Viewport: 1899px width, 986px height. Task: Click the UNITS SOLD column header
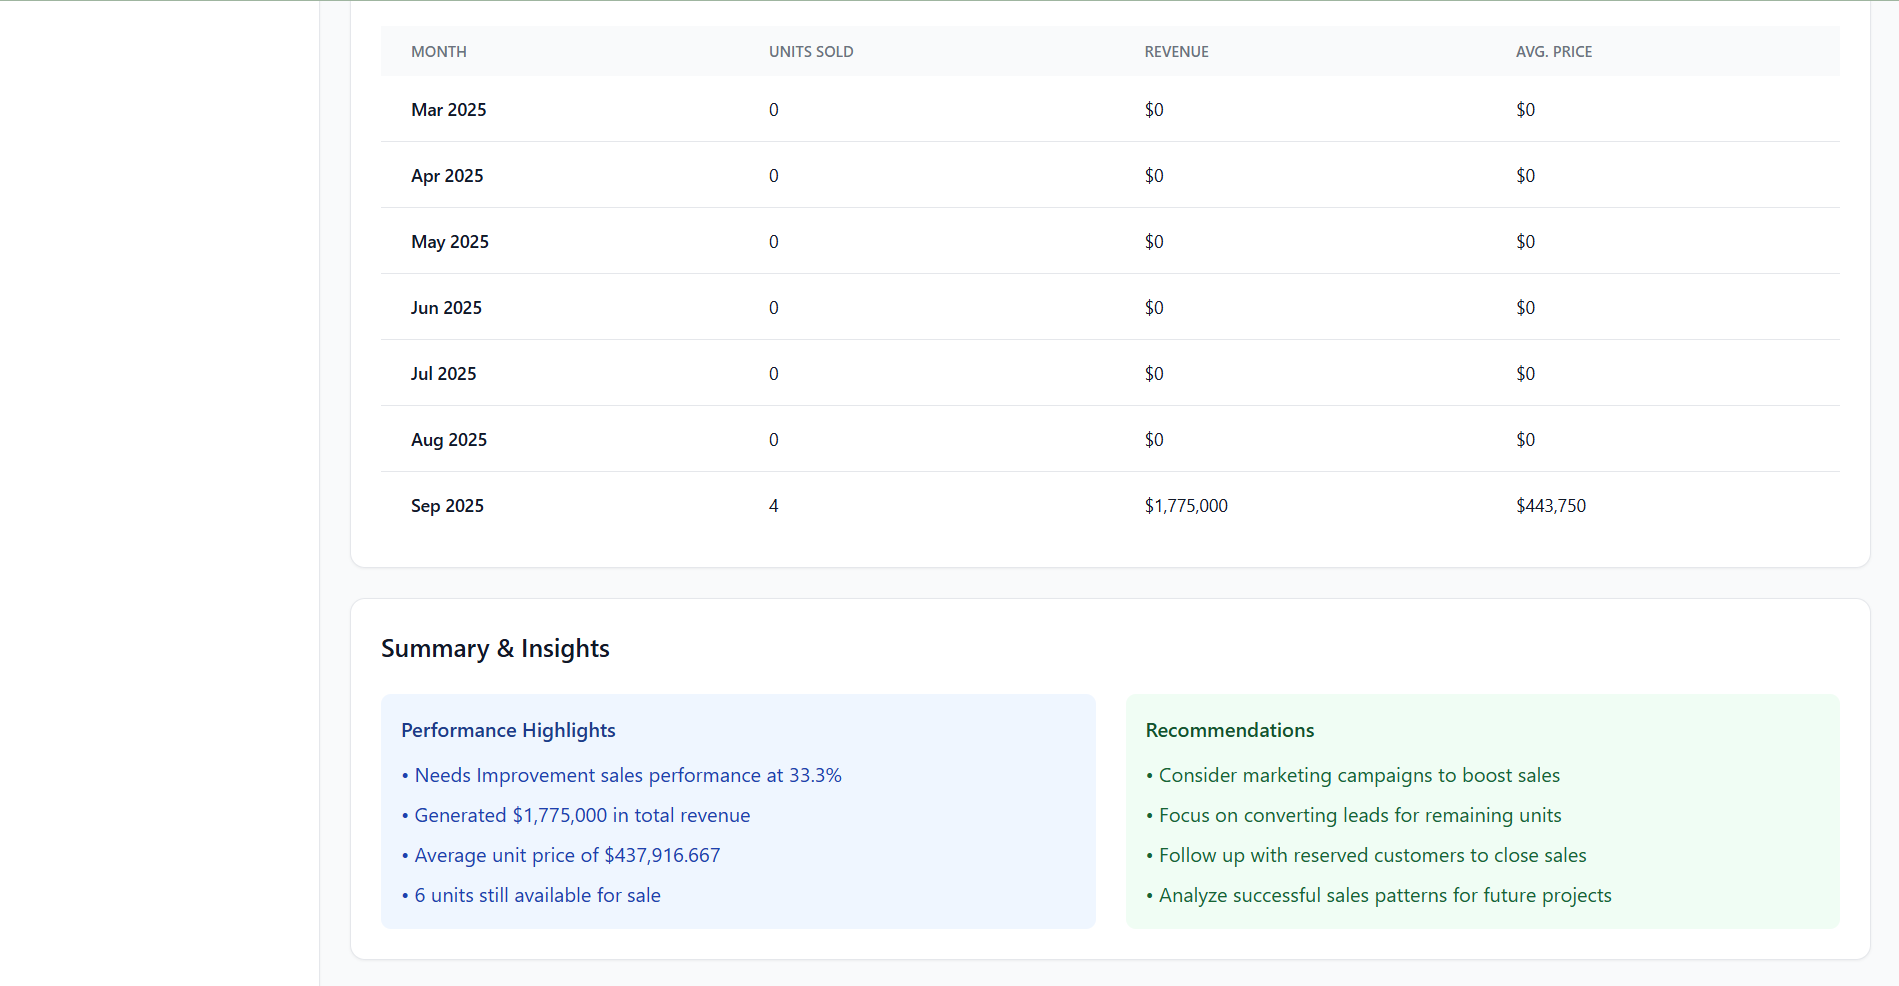810,52
